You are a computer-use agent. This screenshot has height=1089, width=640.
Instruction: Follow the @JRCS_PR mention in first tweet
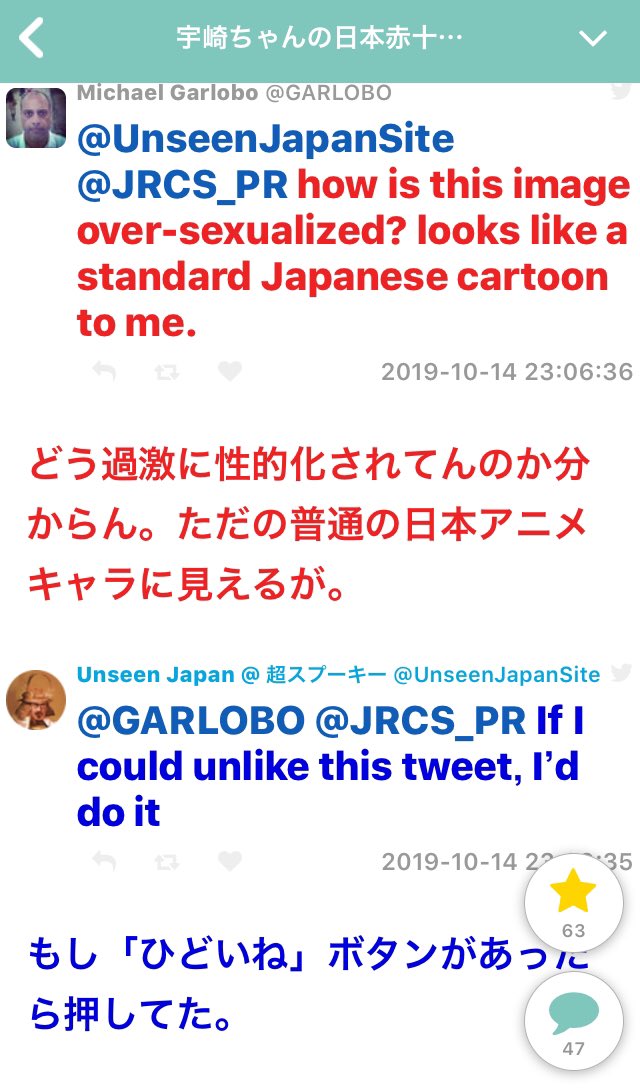click(183, 185)
